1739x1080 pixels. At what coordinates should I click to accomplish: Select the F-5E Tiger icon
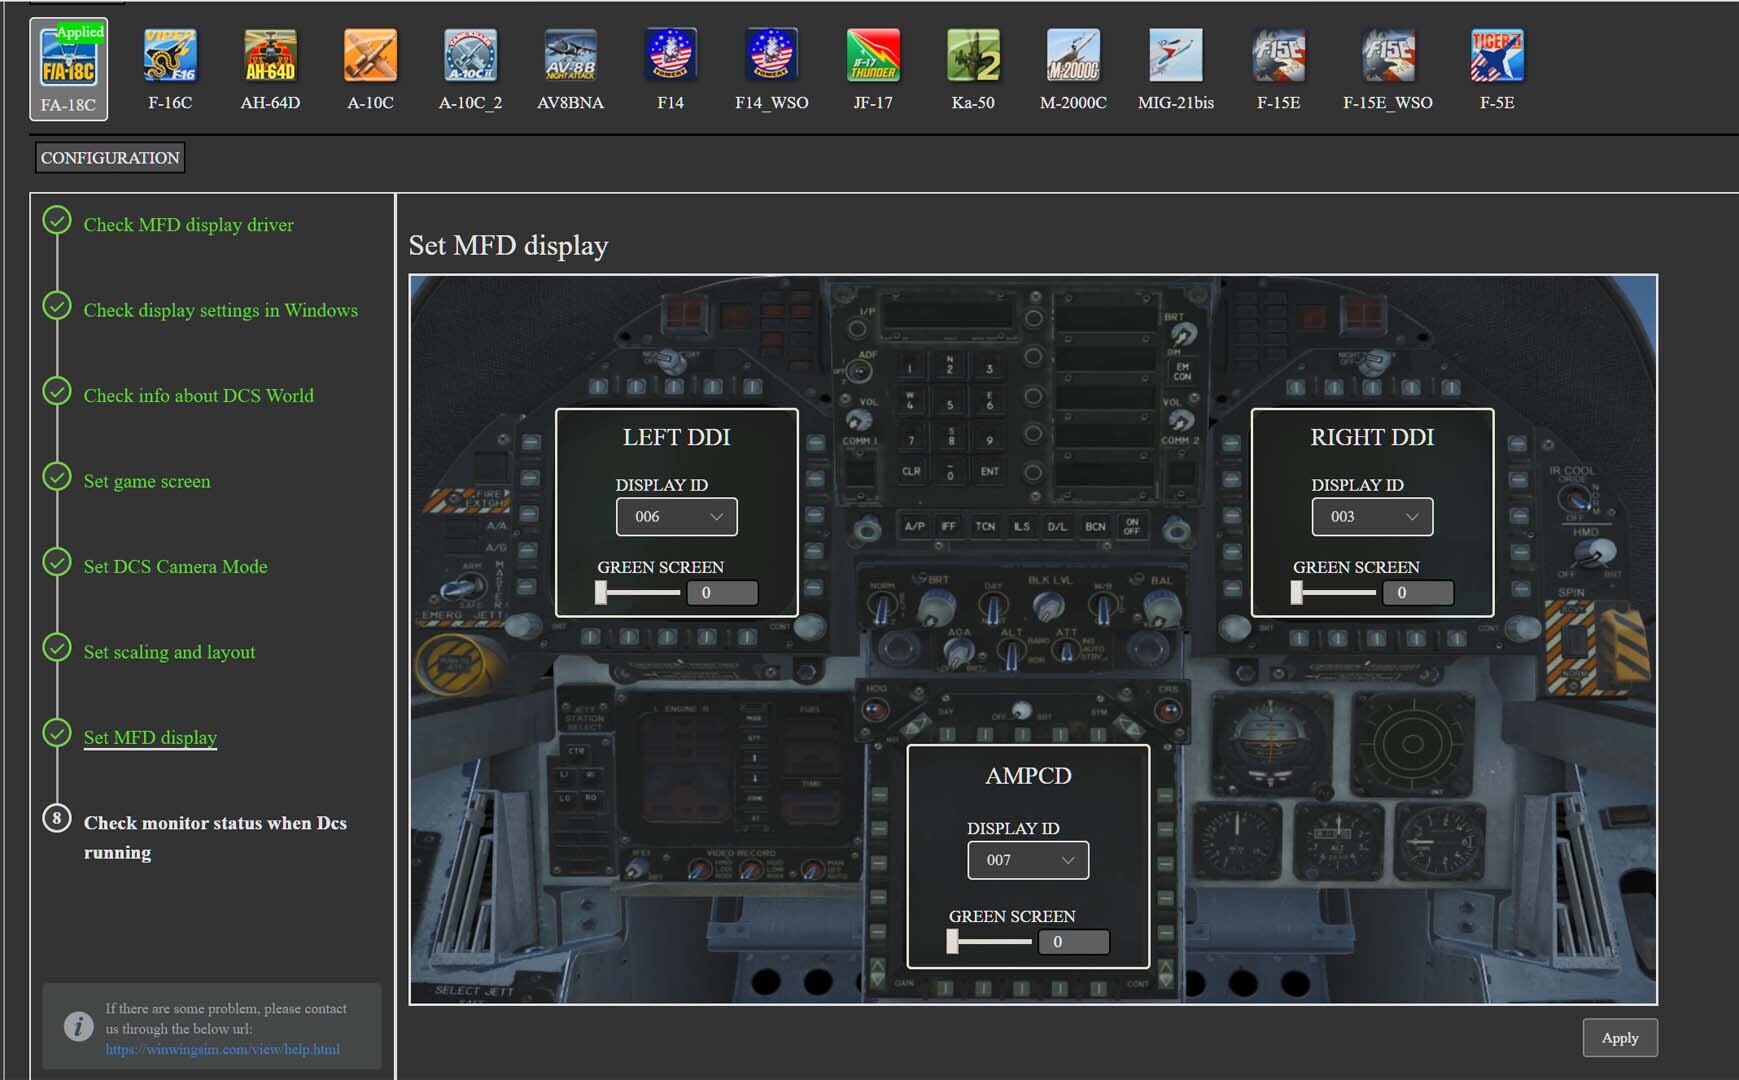tap(1497, 56)
